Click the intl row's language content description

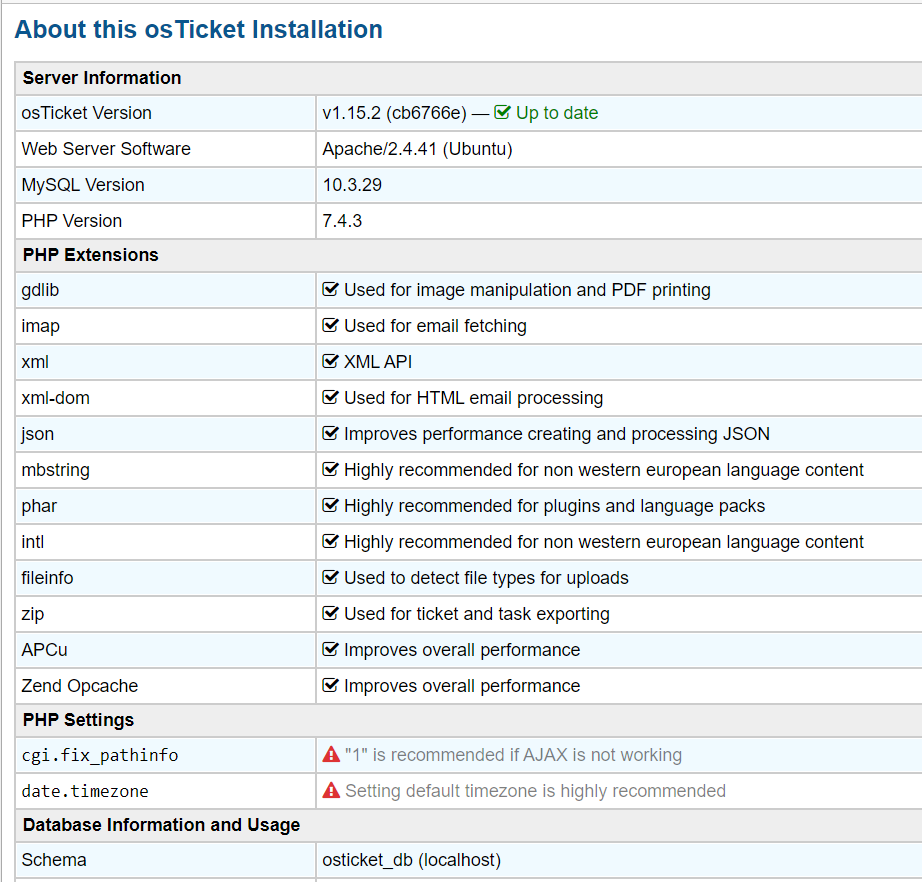[604, 542]
